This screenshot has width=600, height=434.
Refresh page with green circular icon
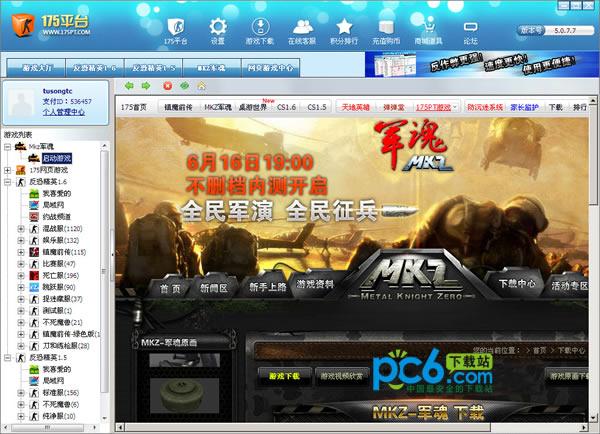click(184, 86)
